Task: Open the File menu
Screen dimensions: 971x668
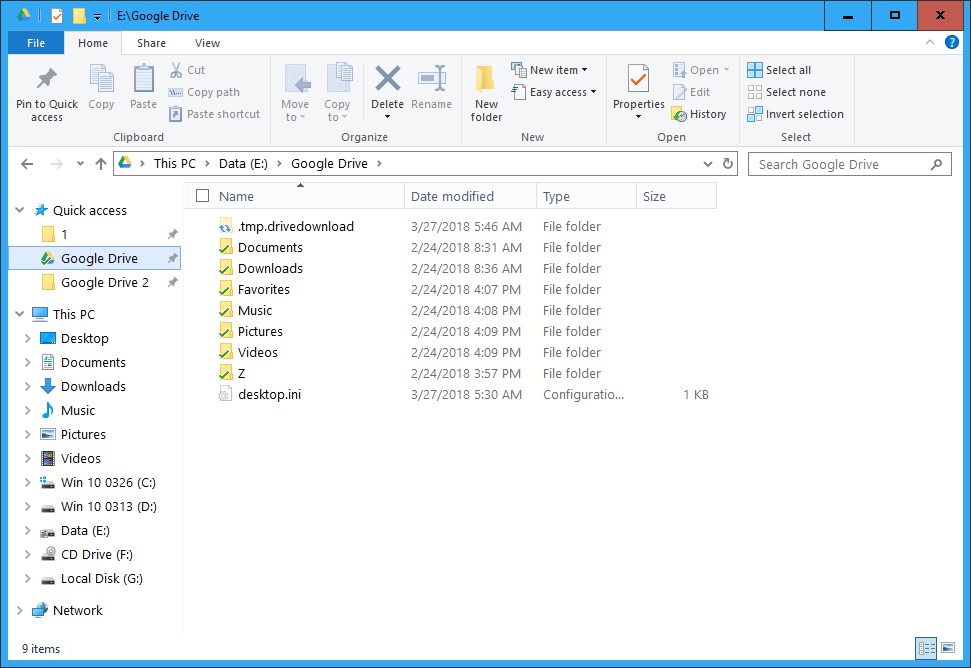Action: [x=35, y=43]
